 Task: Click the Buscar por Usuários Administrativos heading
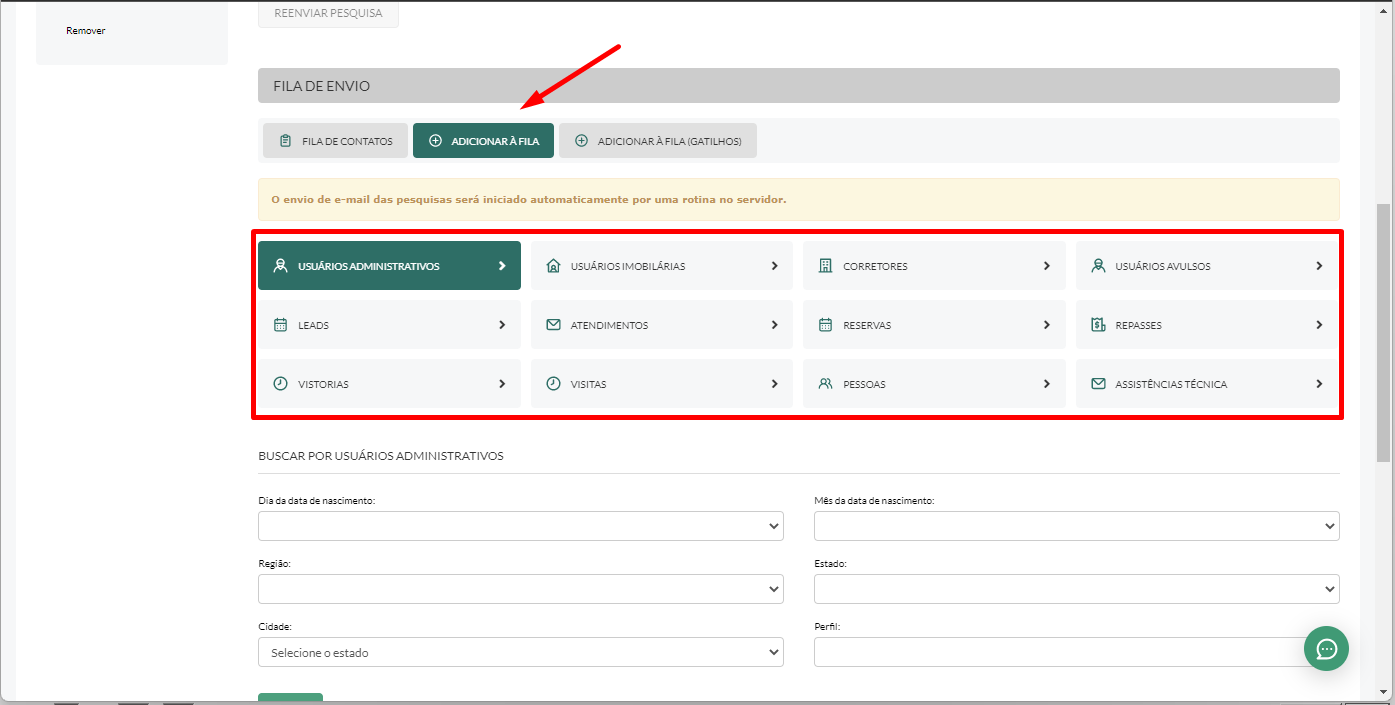[x=381, y=456]
